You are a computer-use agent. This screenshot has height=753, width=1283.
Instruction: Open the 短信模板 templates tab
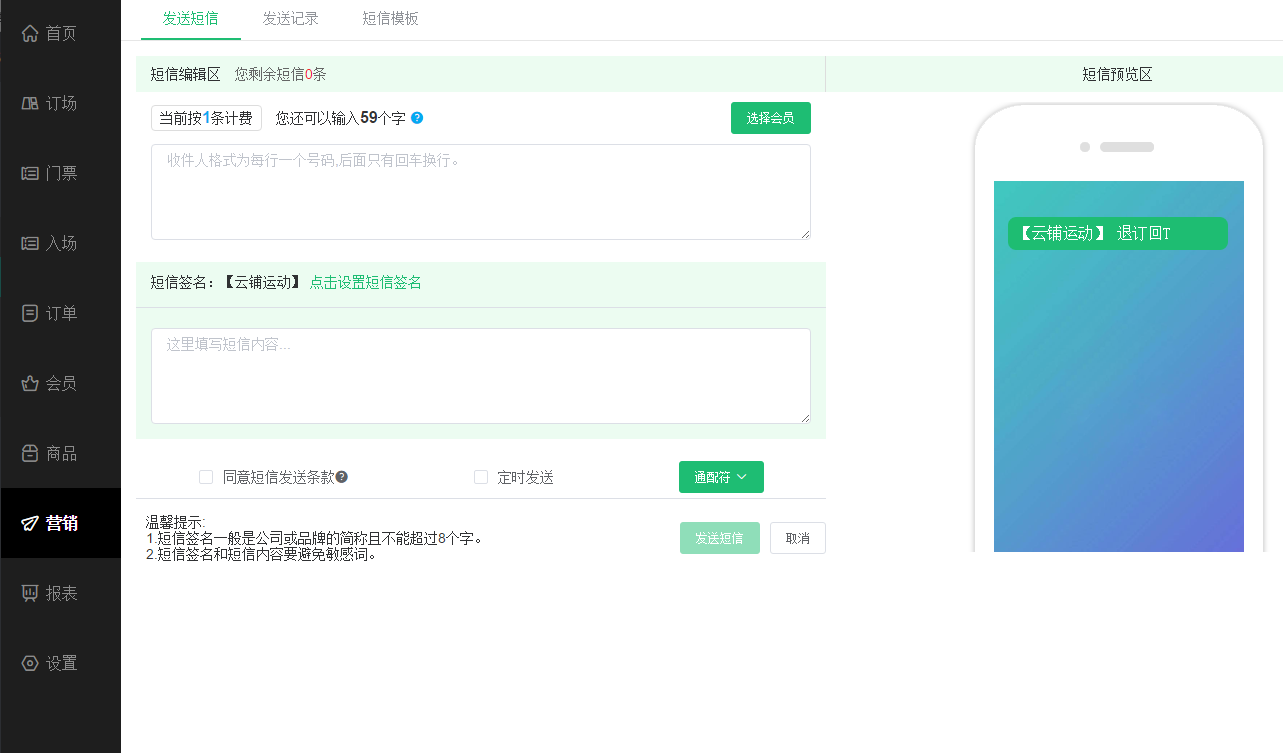point(390,19)
